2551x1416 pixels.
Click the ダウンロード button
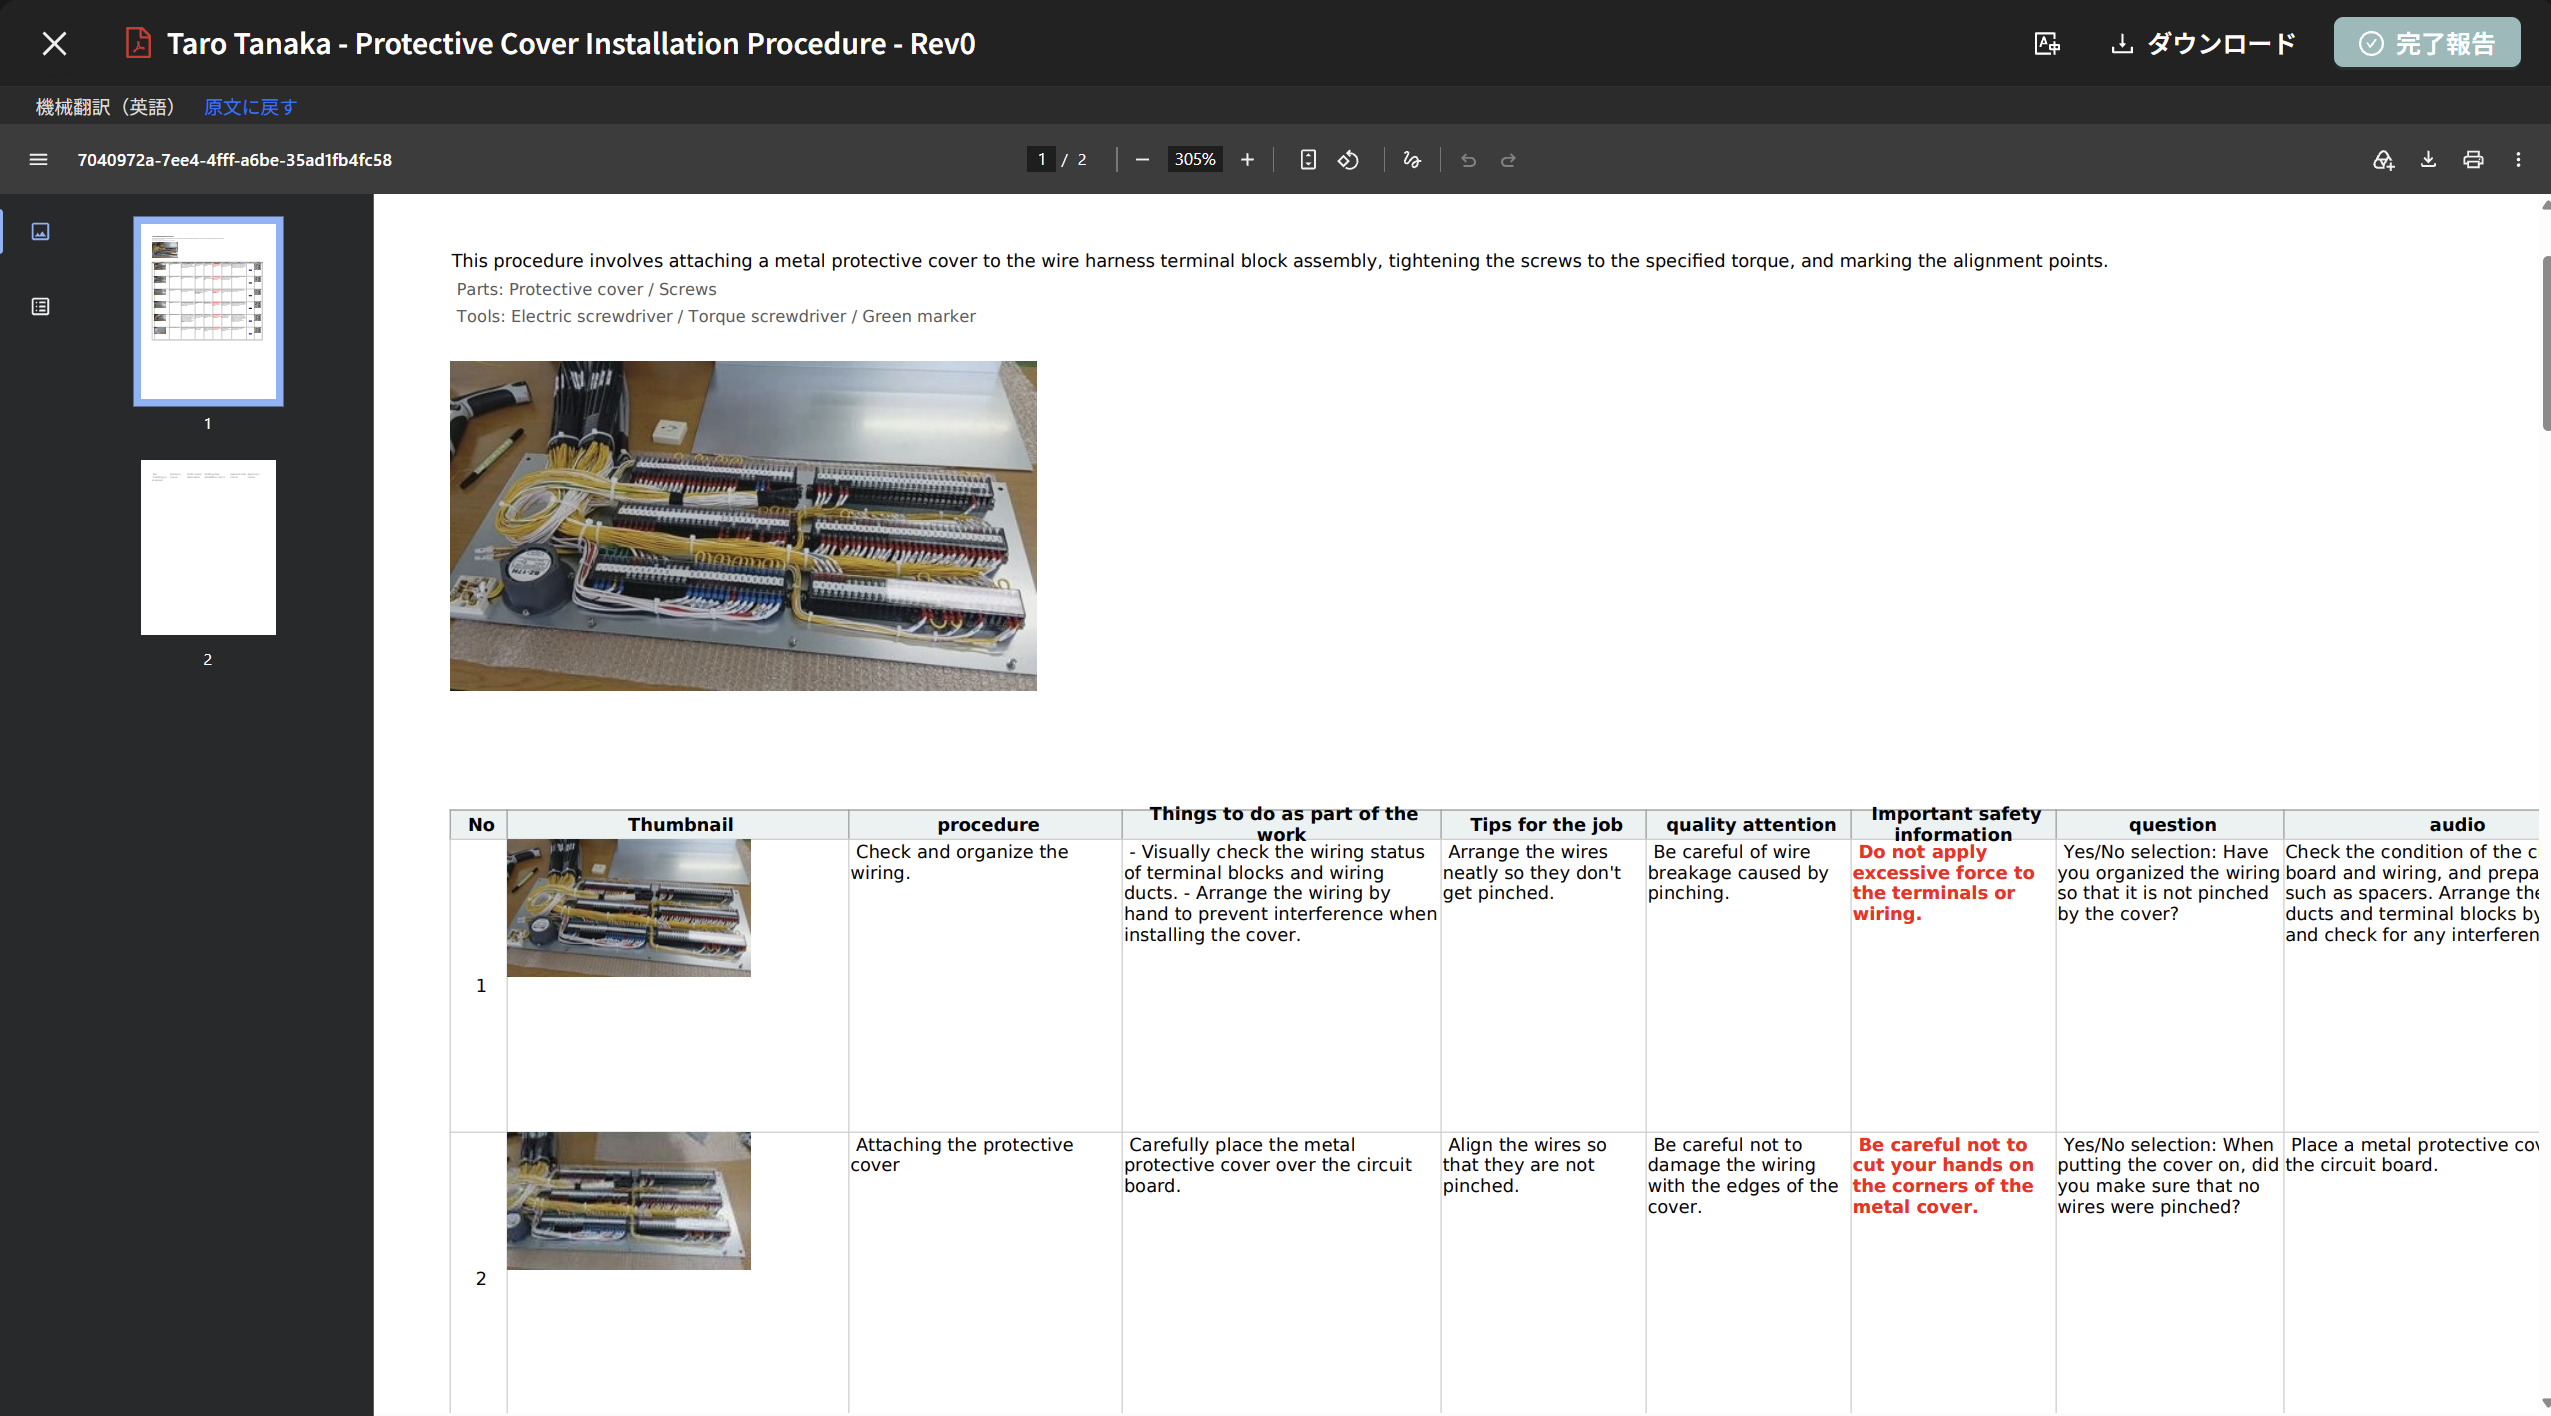coord(2203,44)
